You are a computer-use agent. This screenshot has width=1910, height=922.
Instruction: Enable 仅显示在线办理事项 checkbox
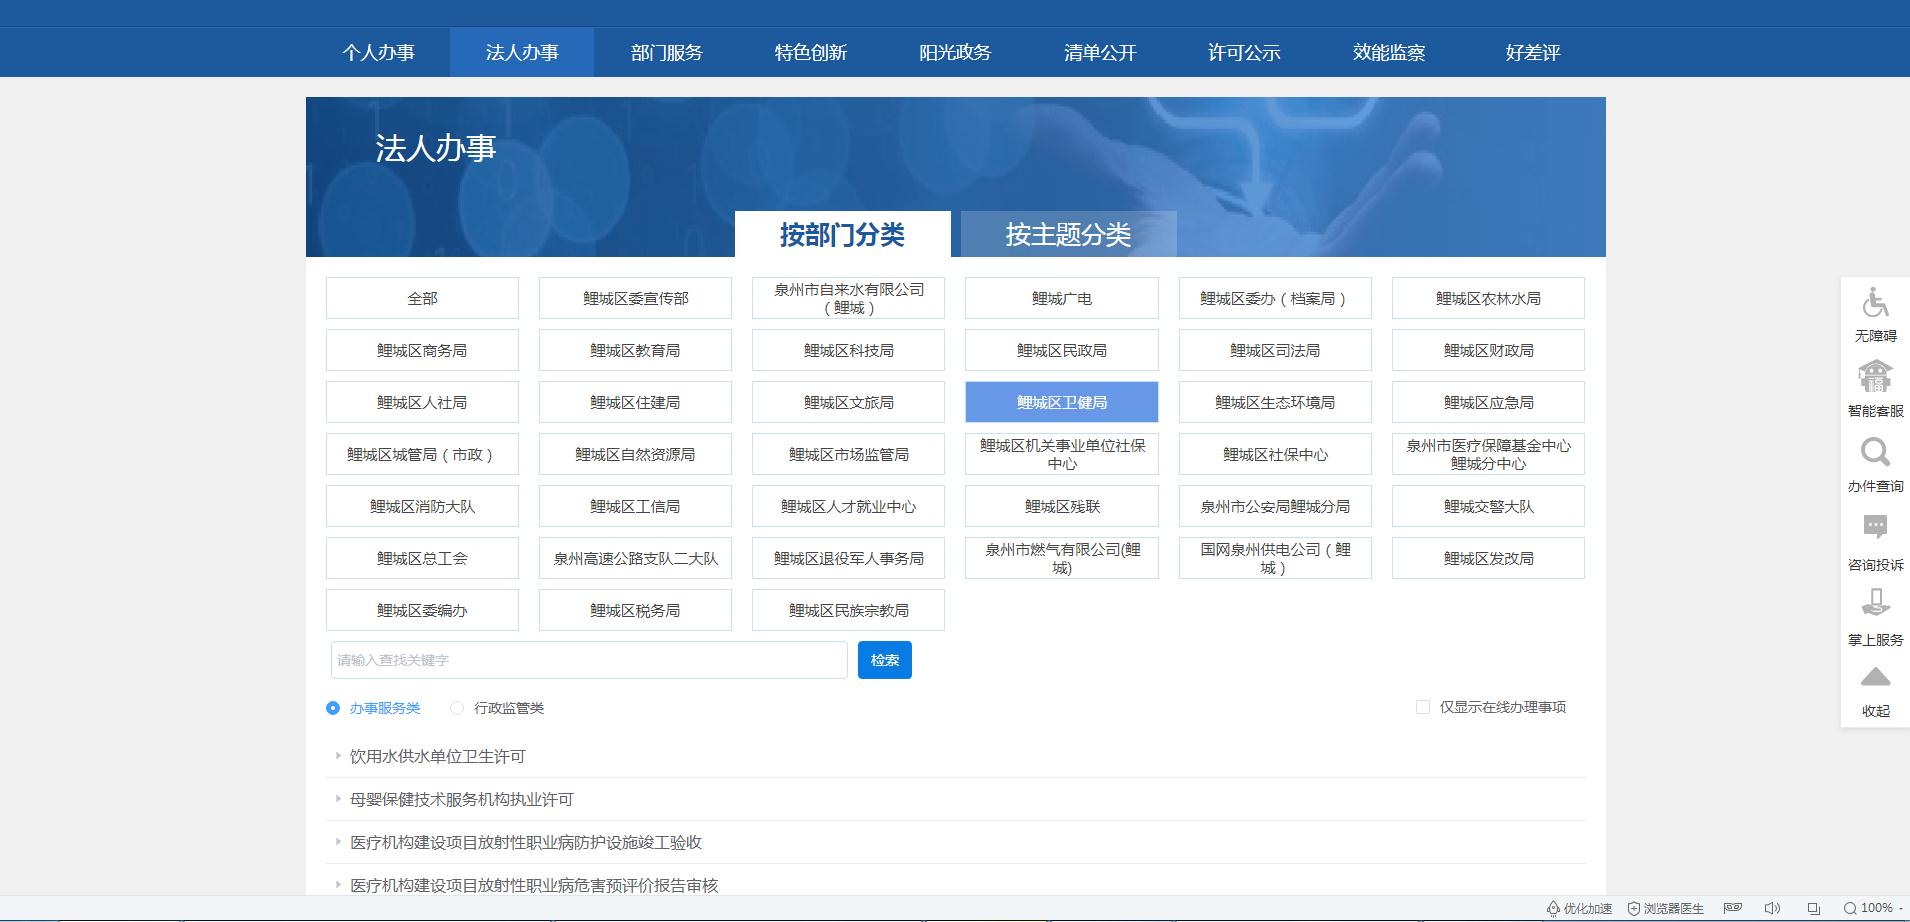click(x=1423, y=707)
